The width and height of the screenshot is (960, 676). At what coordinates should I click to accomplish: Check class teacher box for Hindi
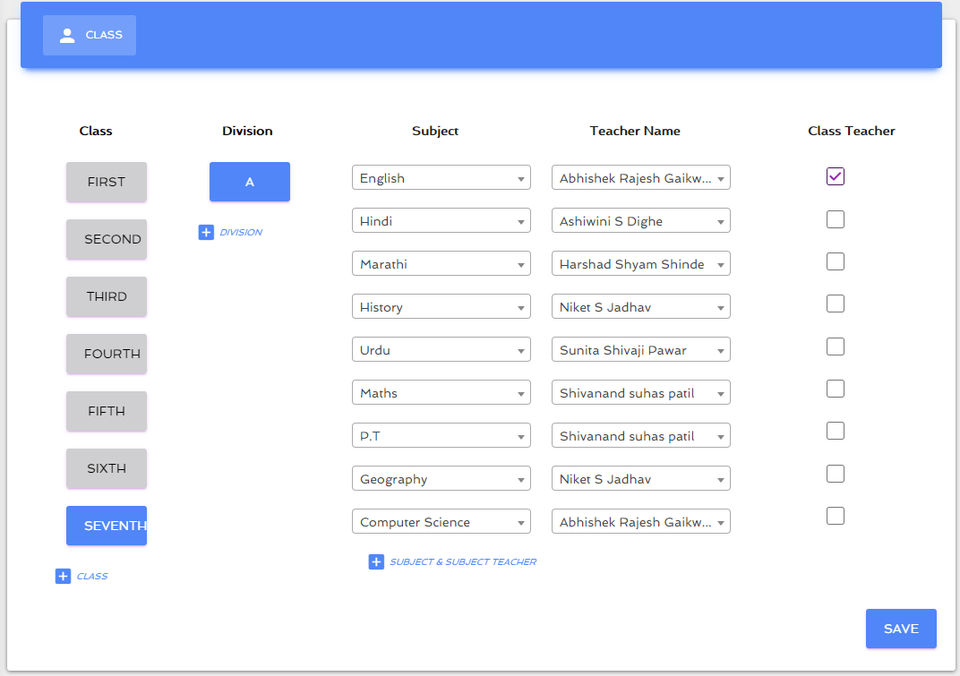[835, 219]
